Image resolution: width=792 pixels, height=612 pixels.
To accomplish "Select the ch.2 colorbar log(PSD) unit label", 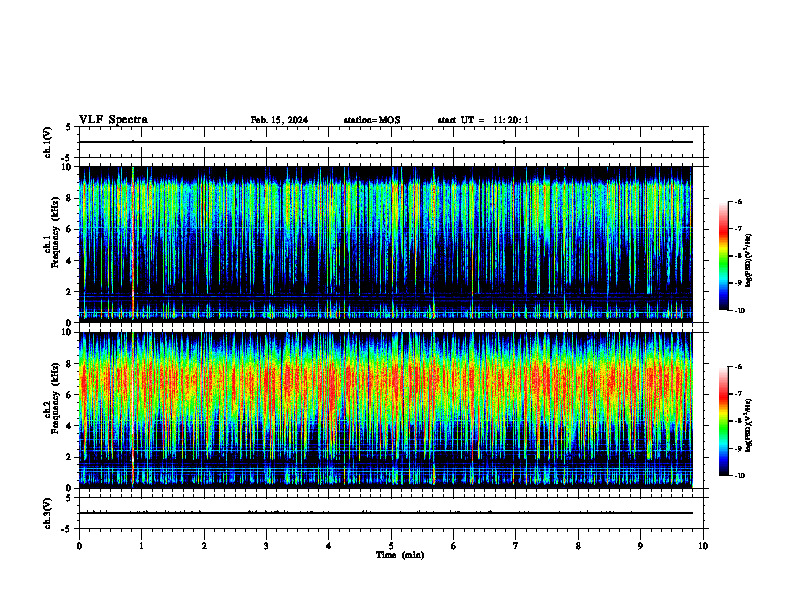I will [x=748, y=425].
